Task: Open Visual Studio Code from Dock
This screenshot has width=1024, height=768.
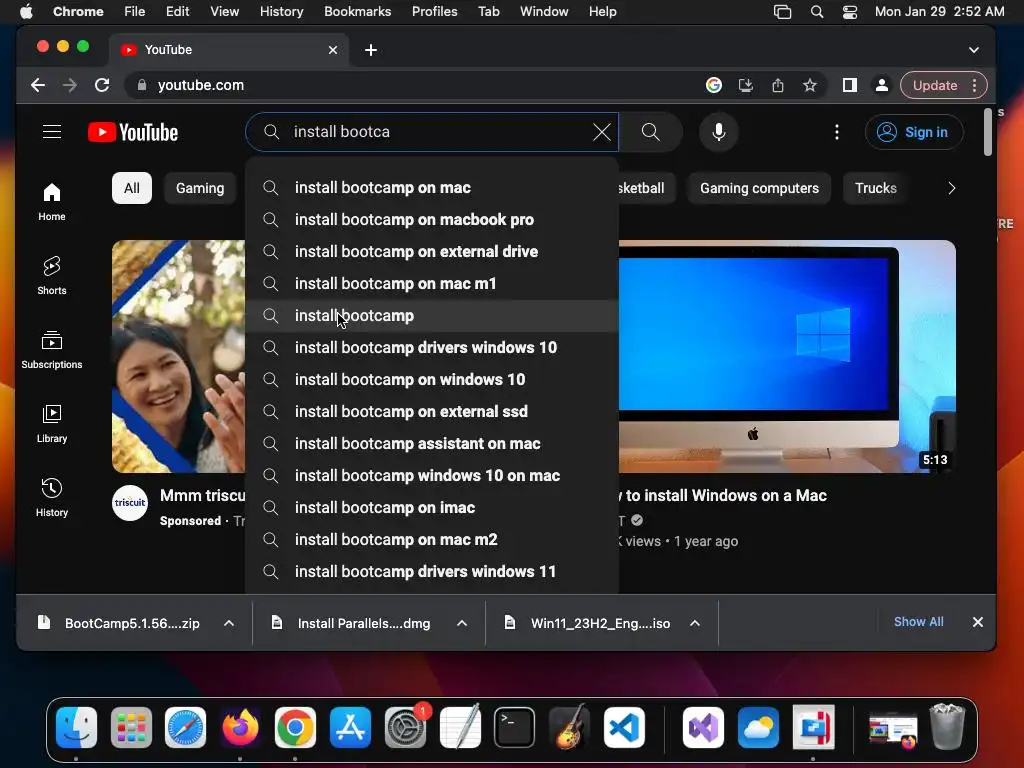Action: (624, 728)
